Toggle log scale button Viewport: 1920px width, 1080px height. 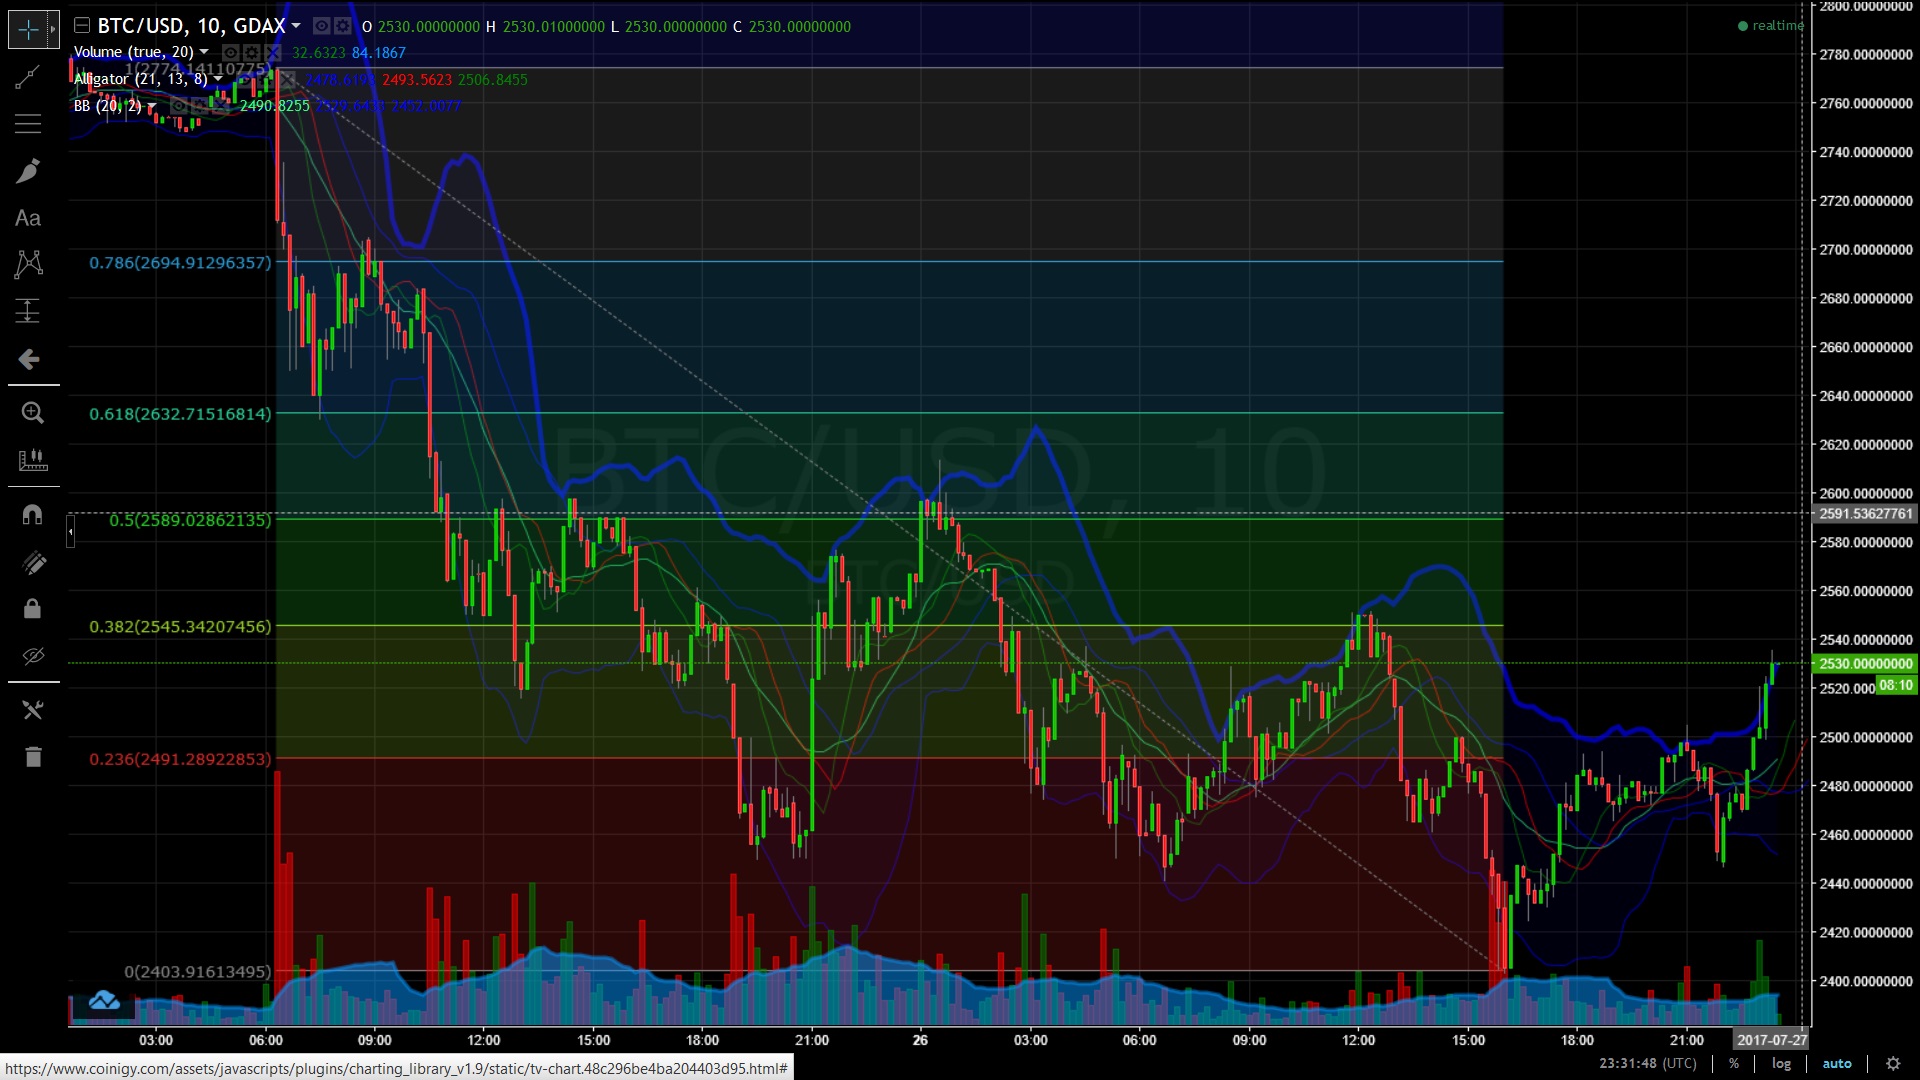[1782, 1064]
